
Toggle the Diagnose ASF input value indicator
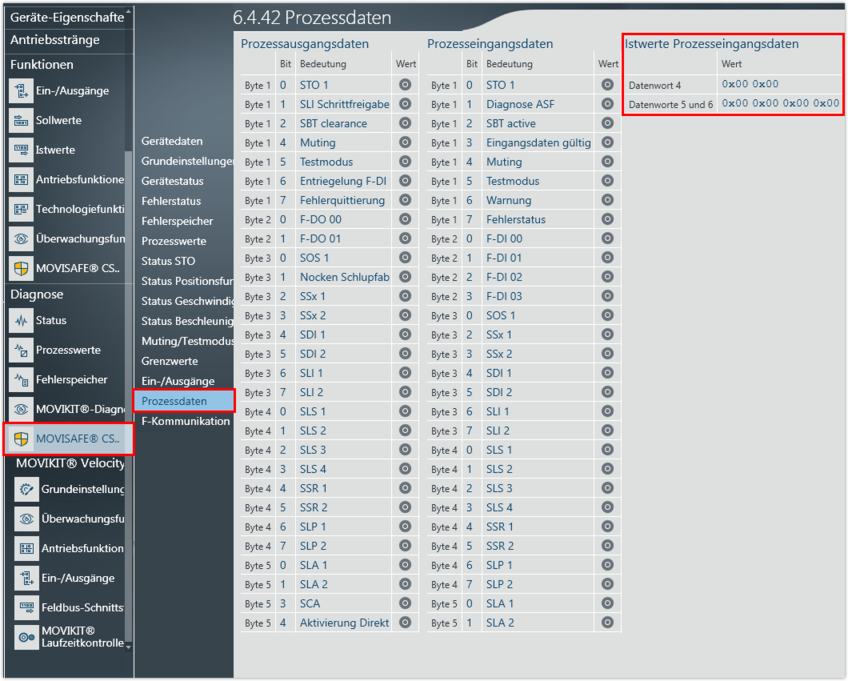(607, 104)
